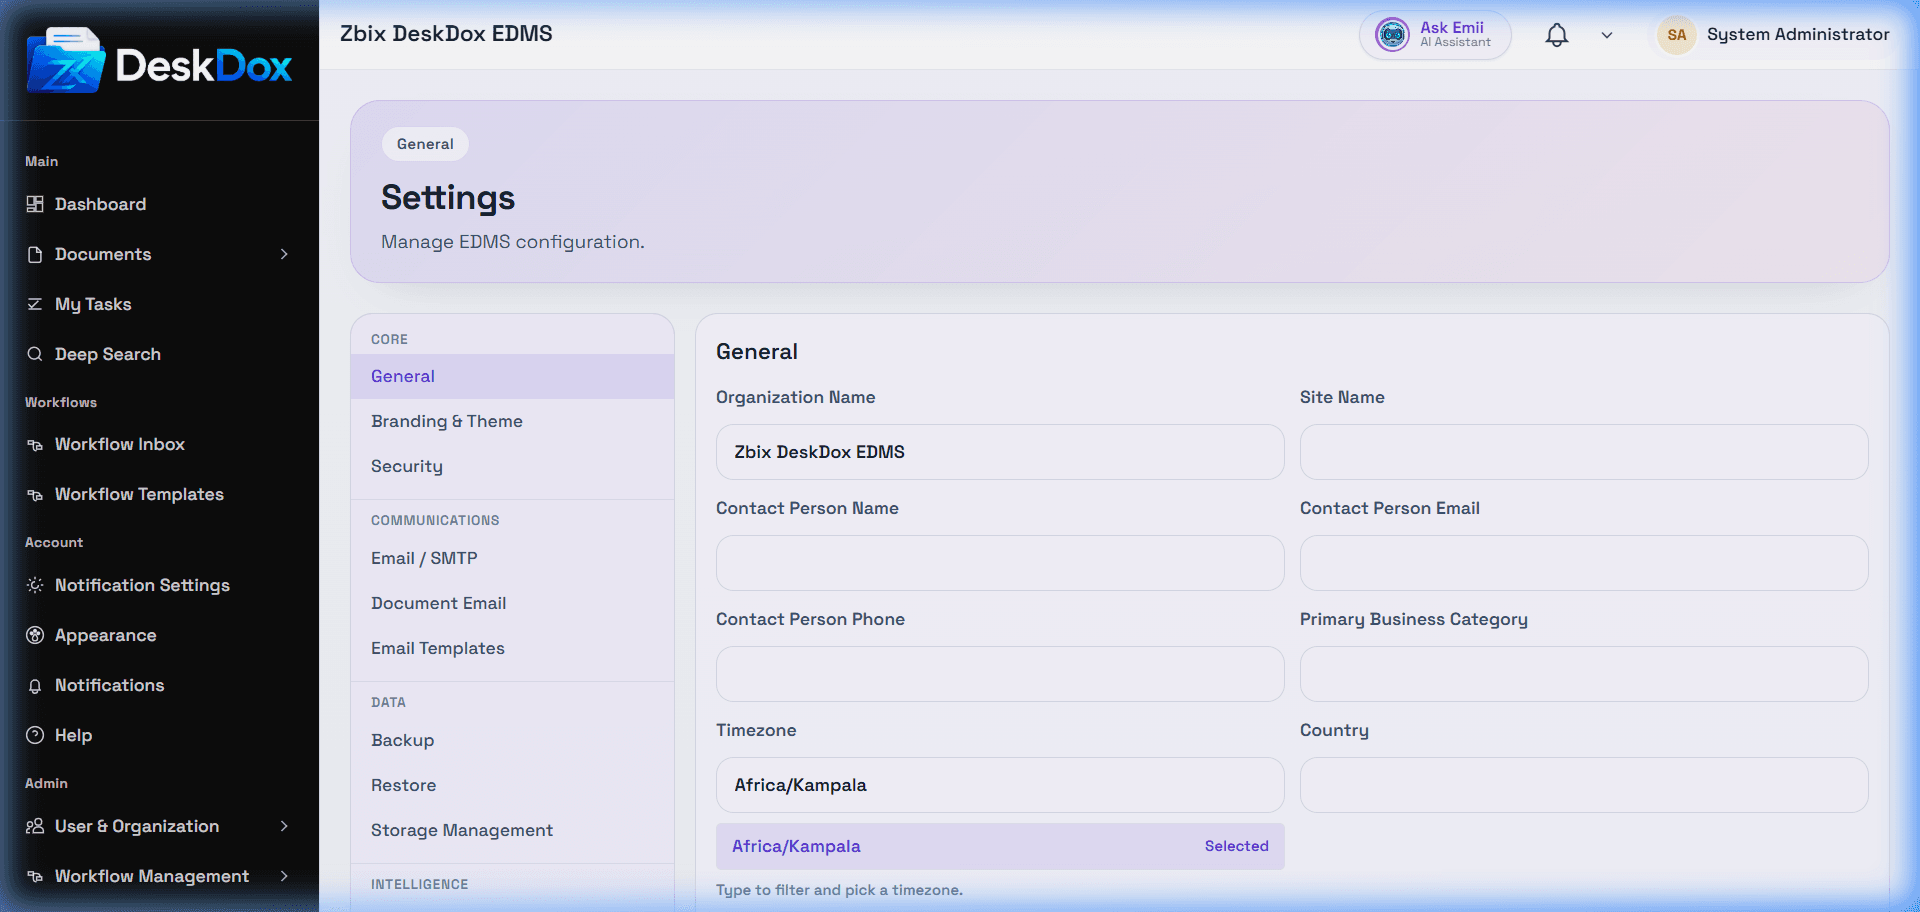Open Storage Management settings
The height and width of the screenshot is (912, 1920).
coord(512,830)
